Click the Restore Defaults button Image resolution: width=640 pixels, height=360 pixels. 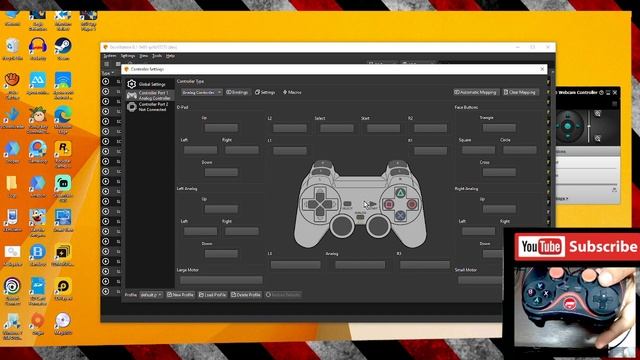(x=283, y=295)
